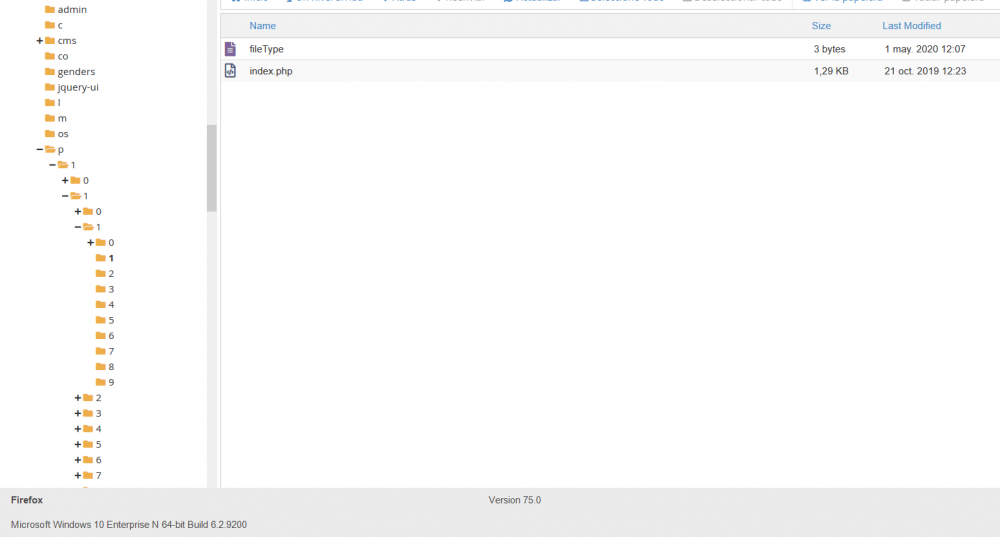Viewport: 1000px width, 537px height.
Task: Click the admin folder icon
Action: coord(50,10)
